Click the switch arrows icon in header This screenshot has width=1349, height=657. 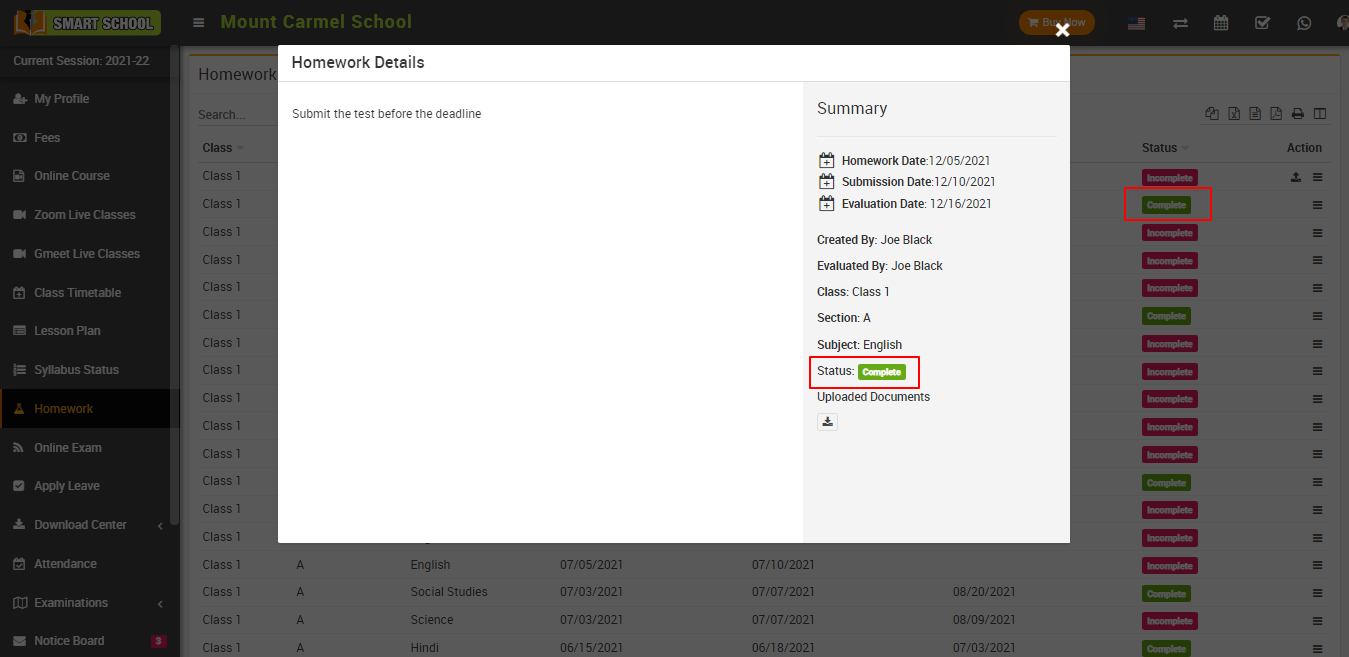pyautogui.click(x=1180, y=23)
